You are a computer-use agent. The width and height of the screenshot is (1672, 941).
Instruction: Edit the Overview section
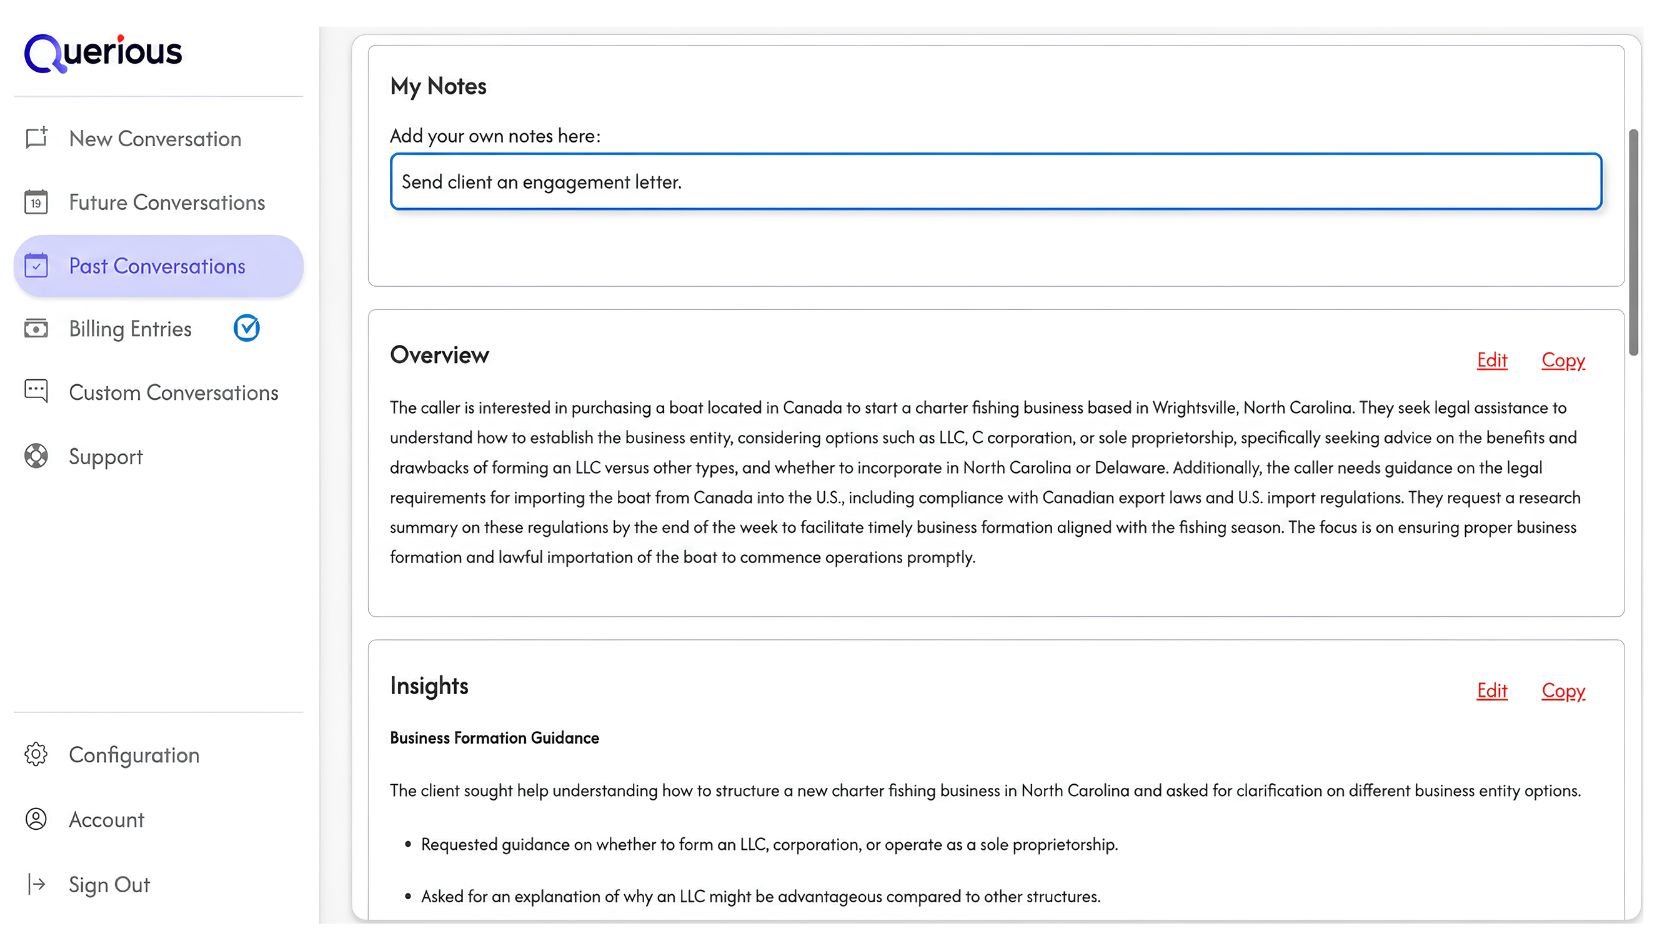[x=1492, y=360]
